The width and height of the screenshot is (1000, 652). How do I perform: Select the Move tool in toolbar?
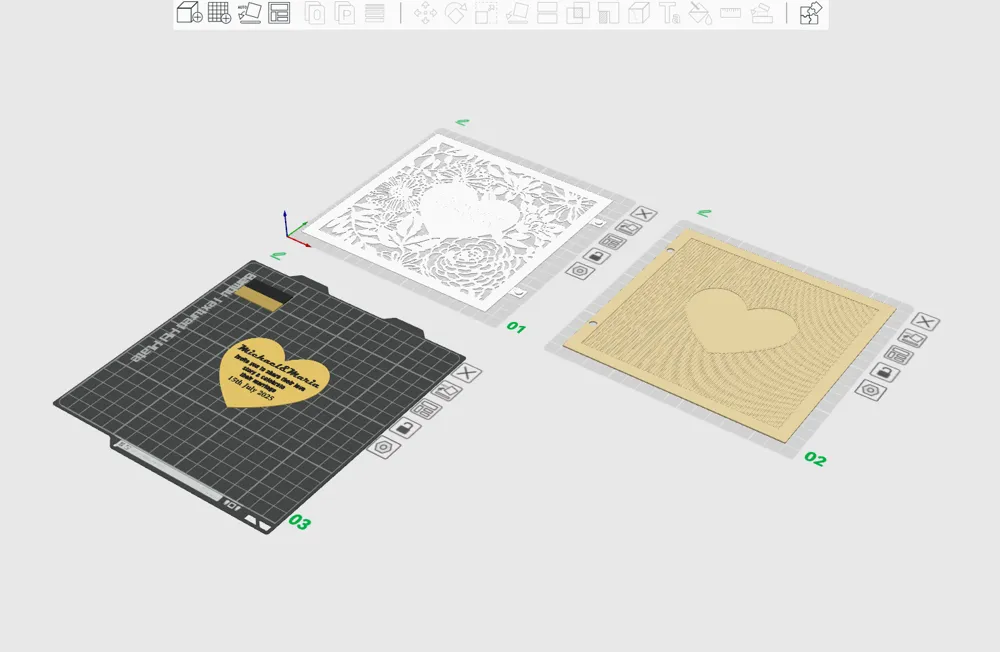[x=425, y=13]
